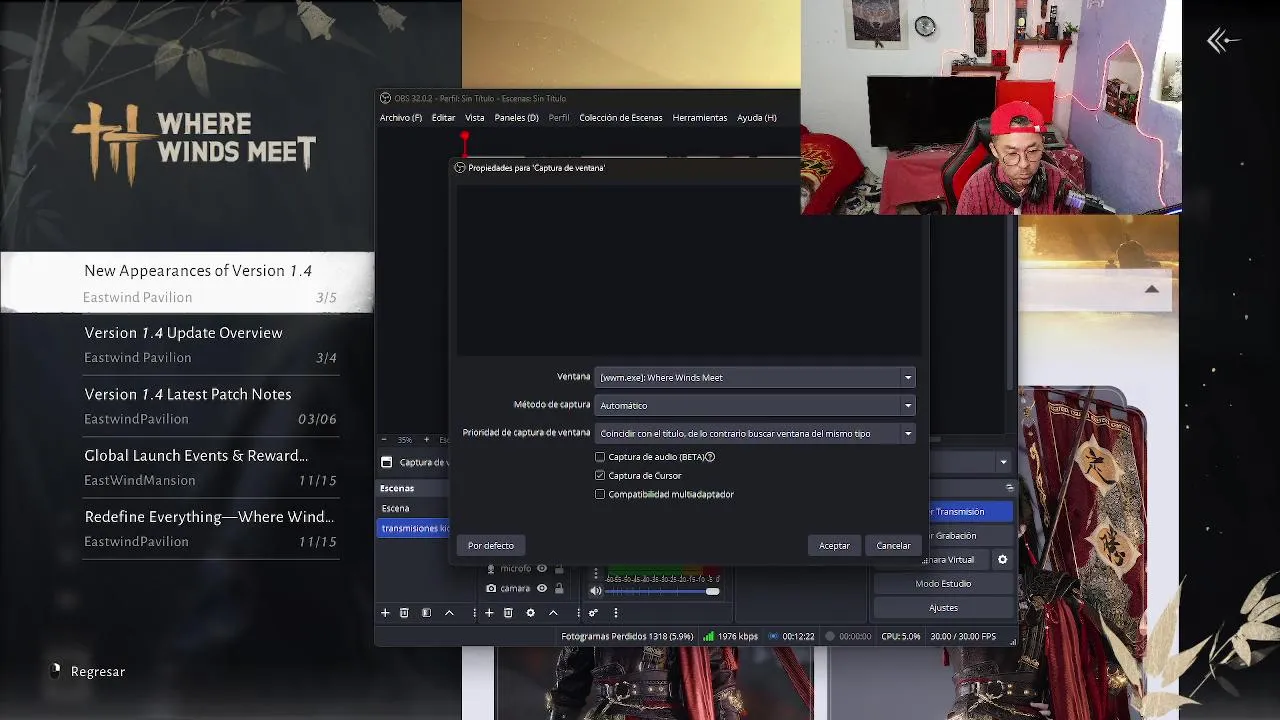
Task: Add a new source with plus icon
Action: tap(489, 613)
